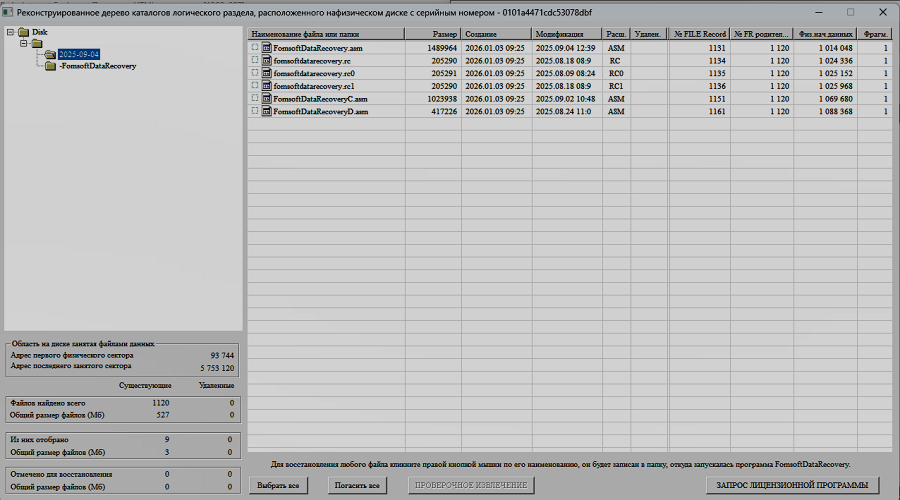Select the 2025-09-04 folder icon

(x=50, y=54)
